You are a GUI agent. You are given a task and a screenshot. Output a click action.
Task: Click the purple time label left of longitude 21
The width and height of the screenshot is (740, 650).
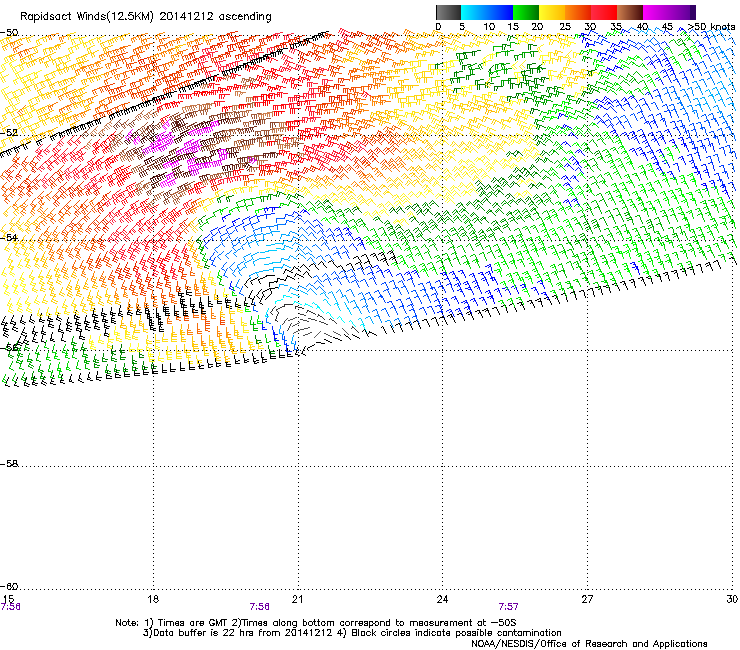pos(260,607)
